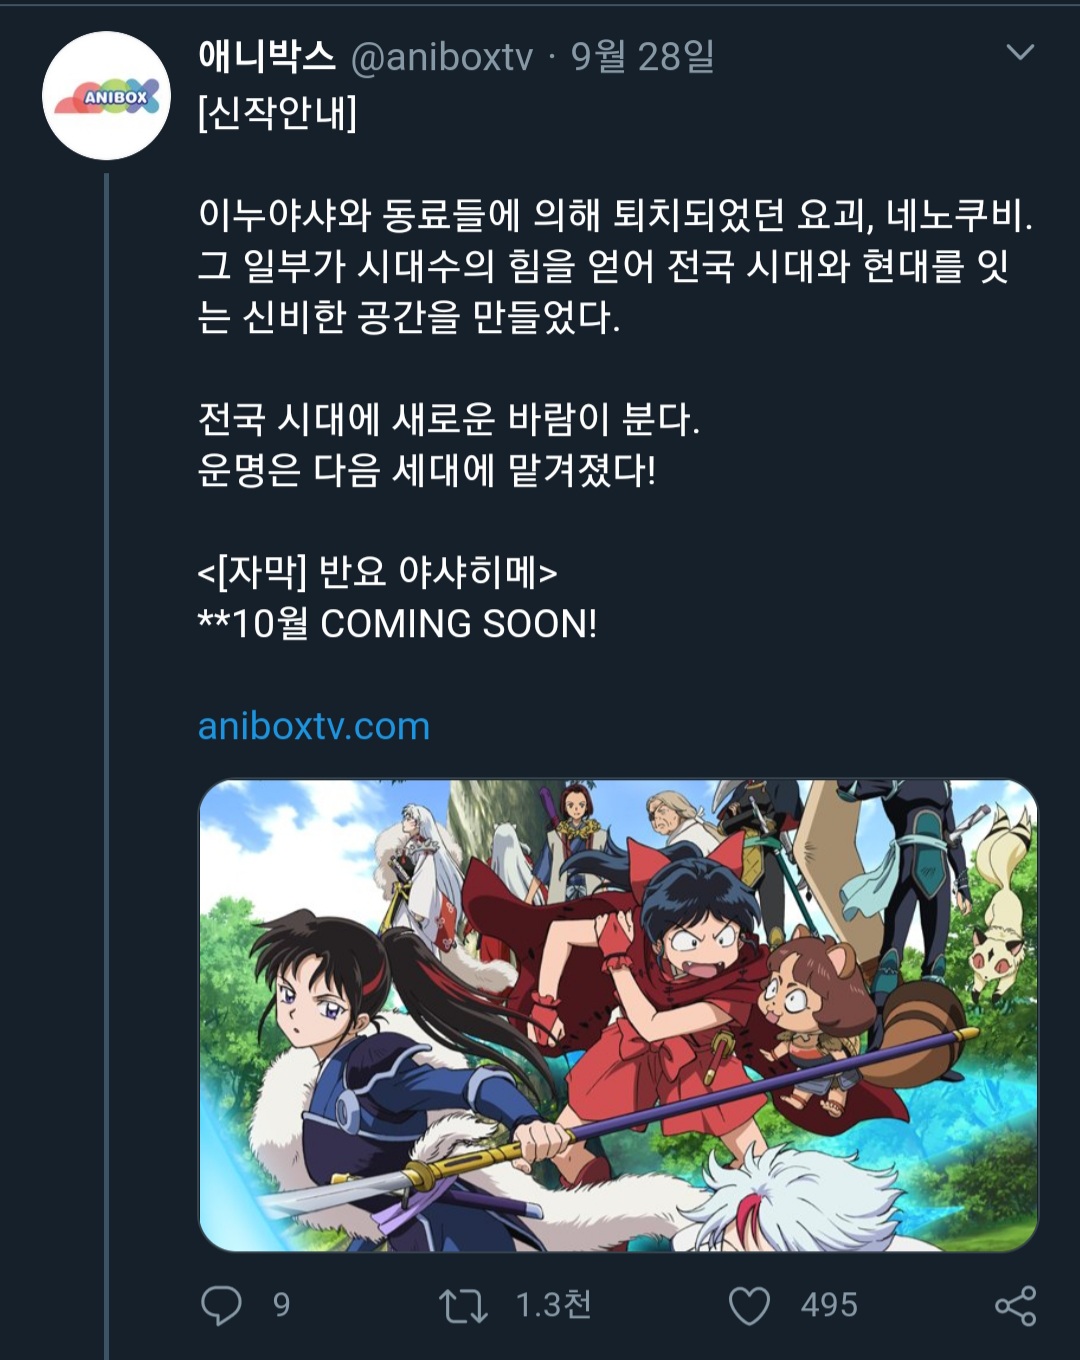
Task: Click the reply speech bubble icon
Action: (x=221, y=1305)
